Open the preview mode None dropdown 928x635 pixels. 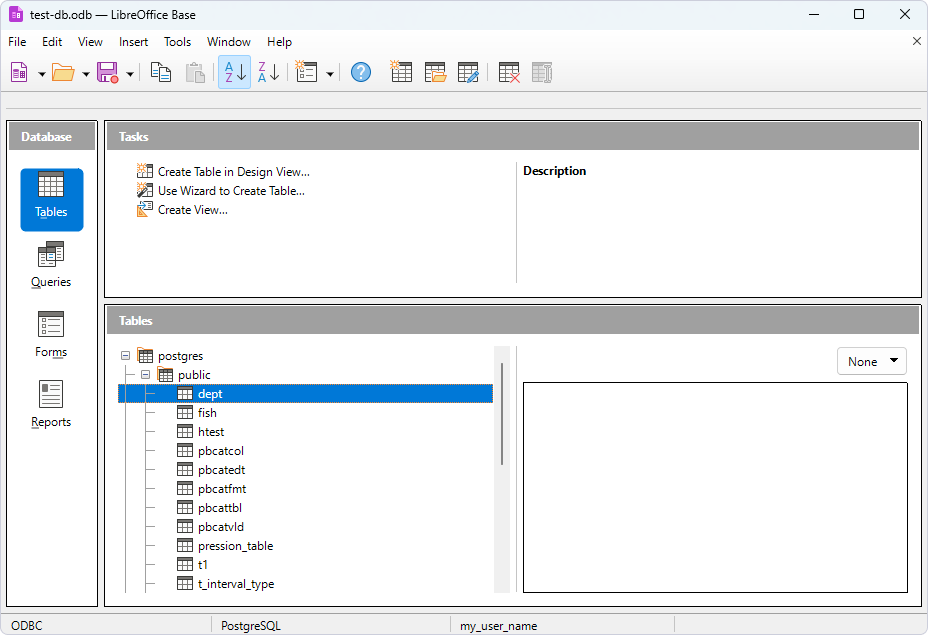click(871, 362)
